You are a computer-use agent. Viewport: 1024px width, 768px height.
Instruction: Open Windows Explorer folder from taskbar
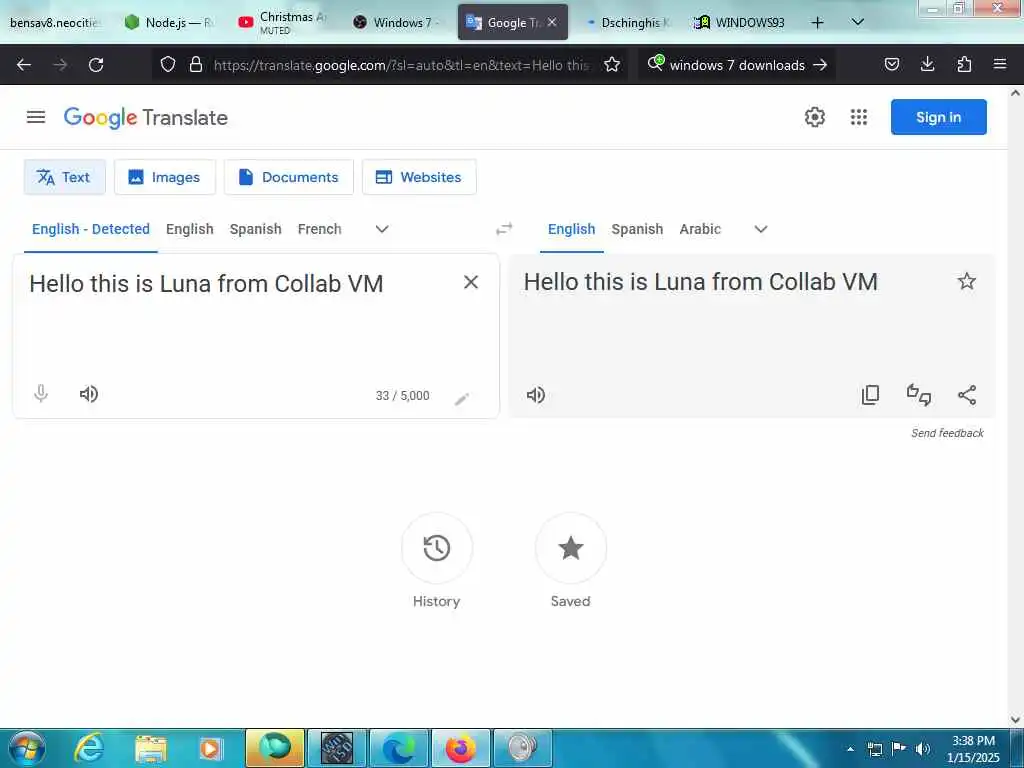tap(151, 748)
